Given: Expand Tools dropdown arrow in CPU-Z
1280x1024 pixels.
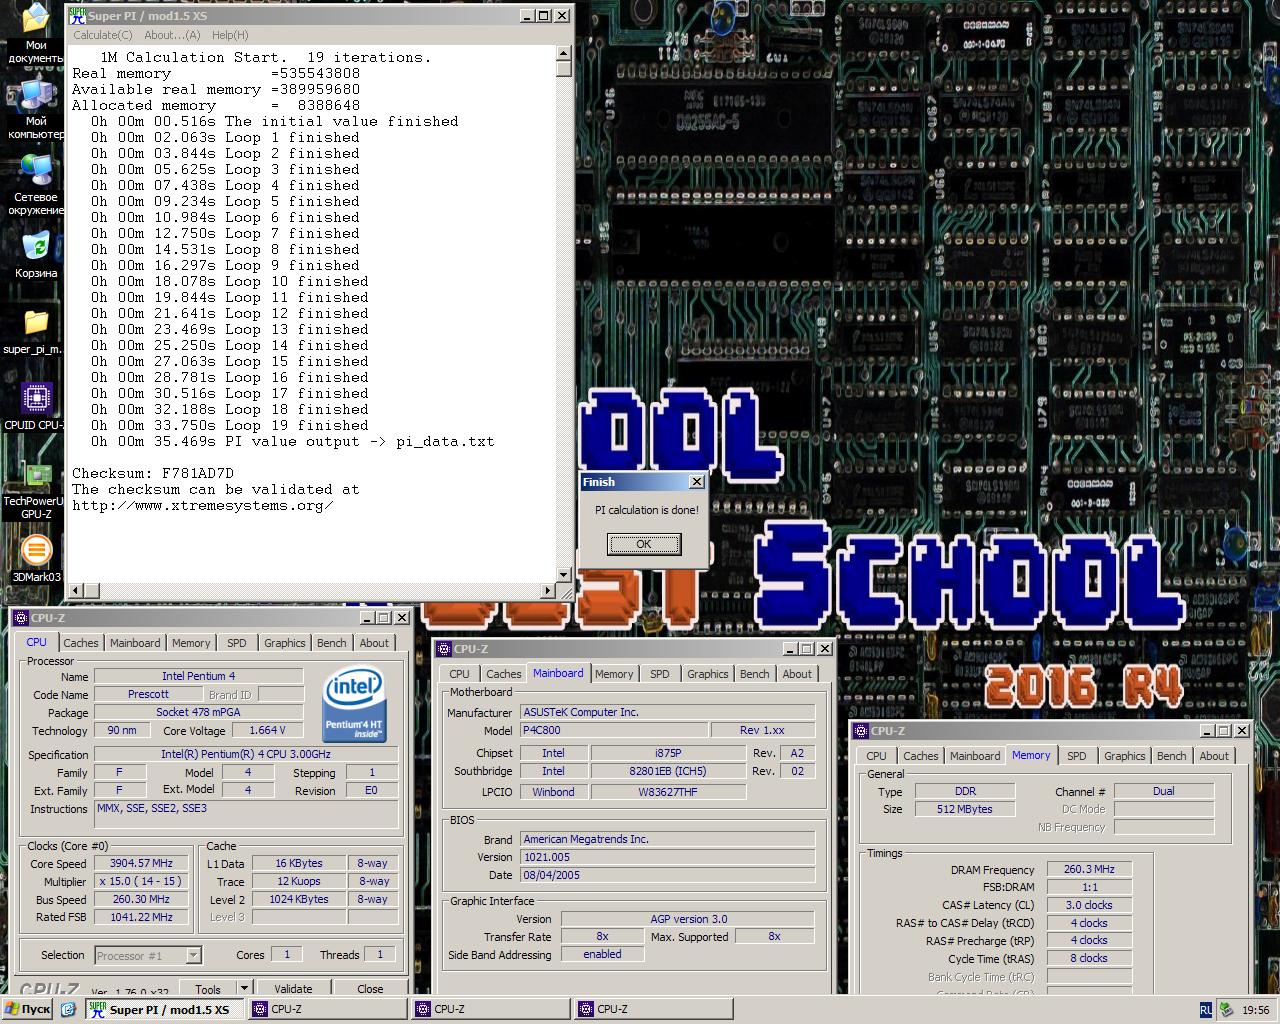Looking at the screenshot, I should click(244, 989).
